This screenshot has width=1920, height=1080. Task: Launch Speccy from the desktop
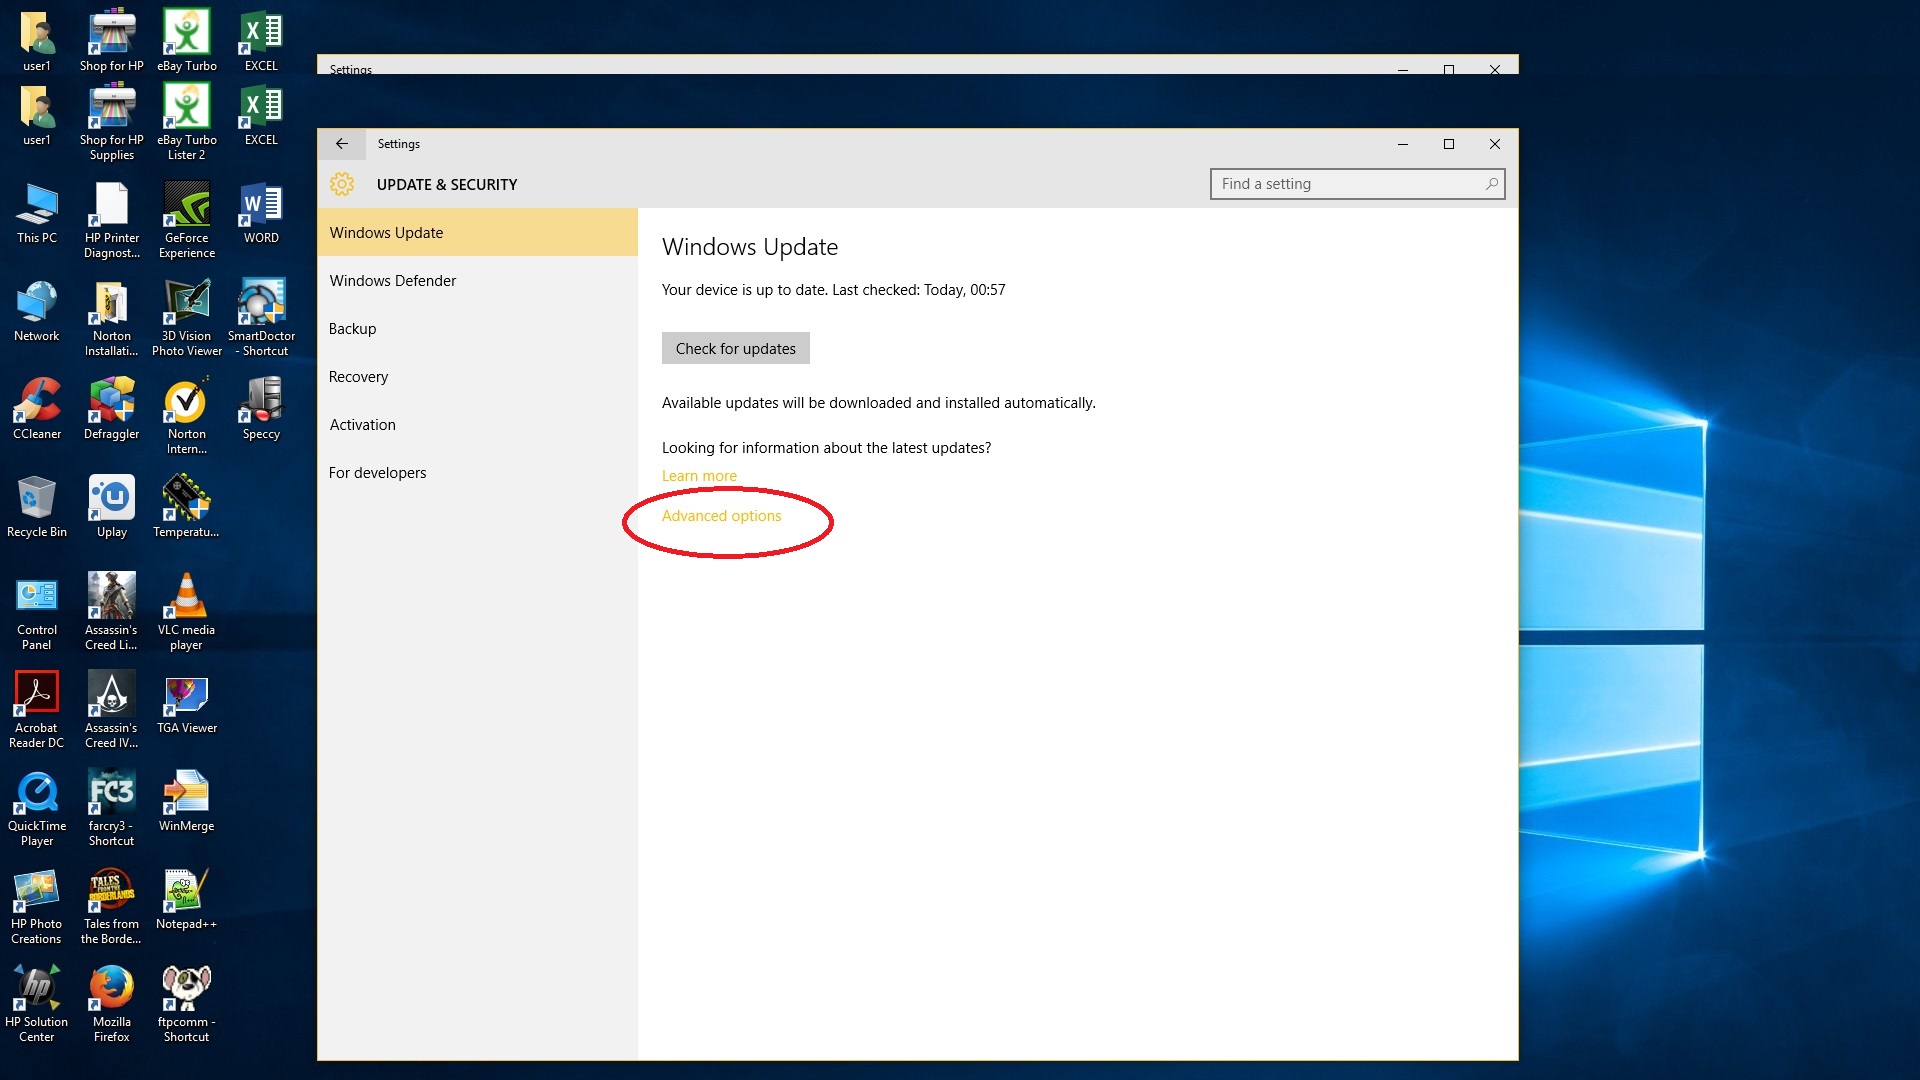tap(261, 408)
